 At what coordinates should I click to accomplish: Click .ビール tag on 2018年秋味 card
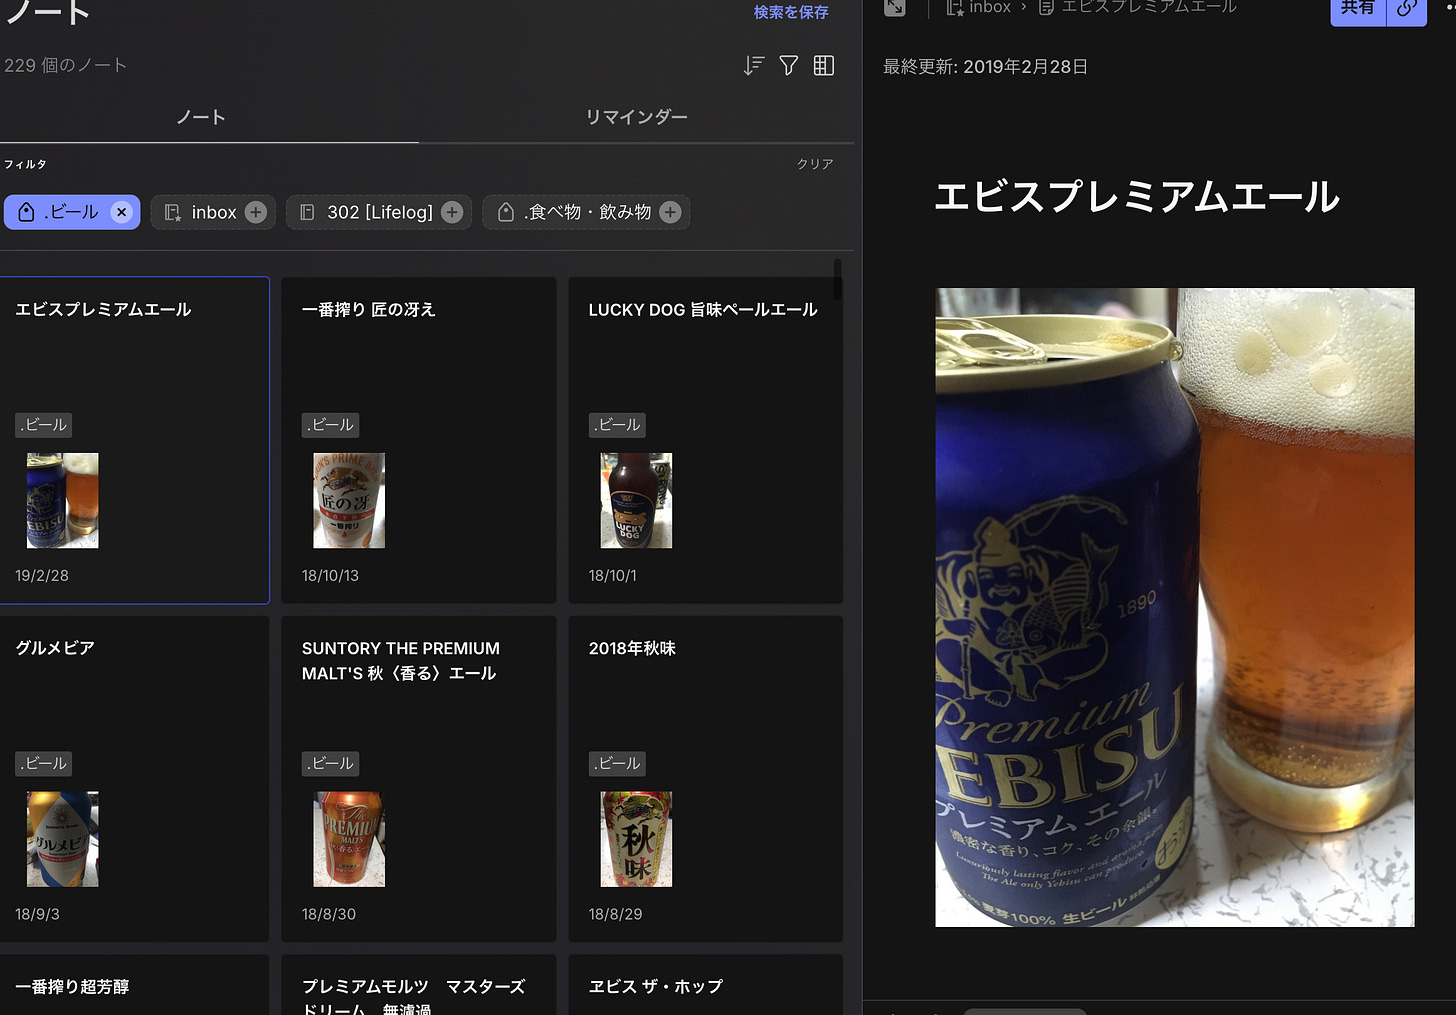tap(617, 764)
